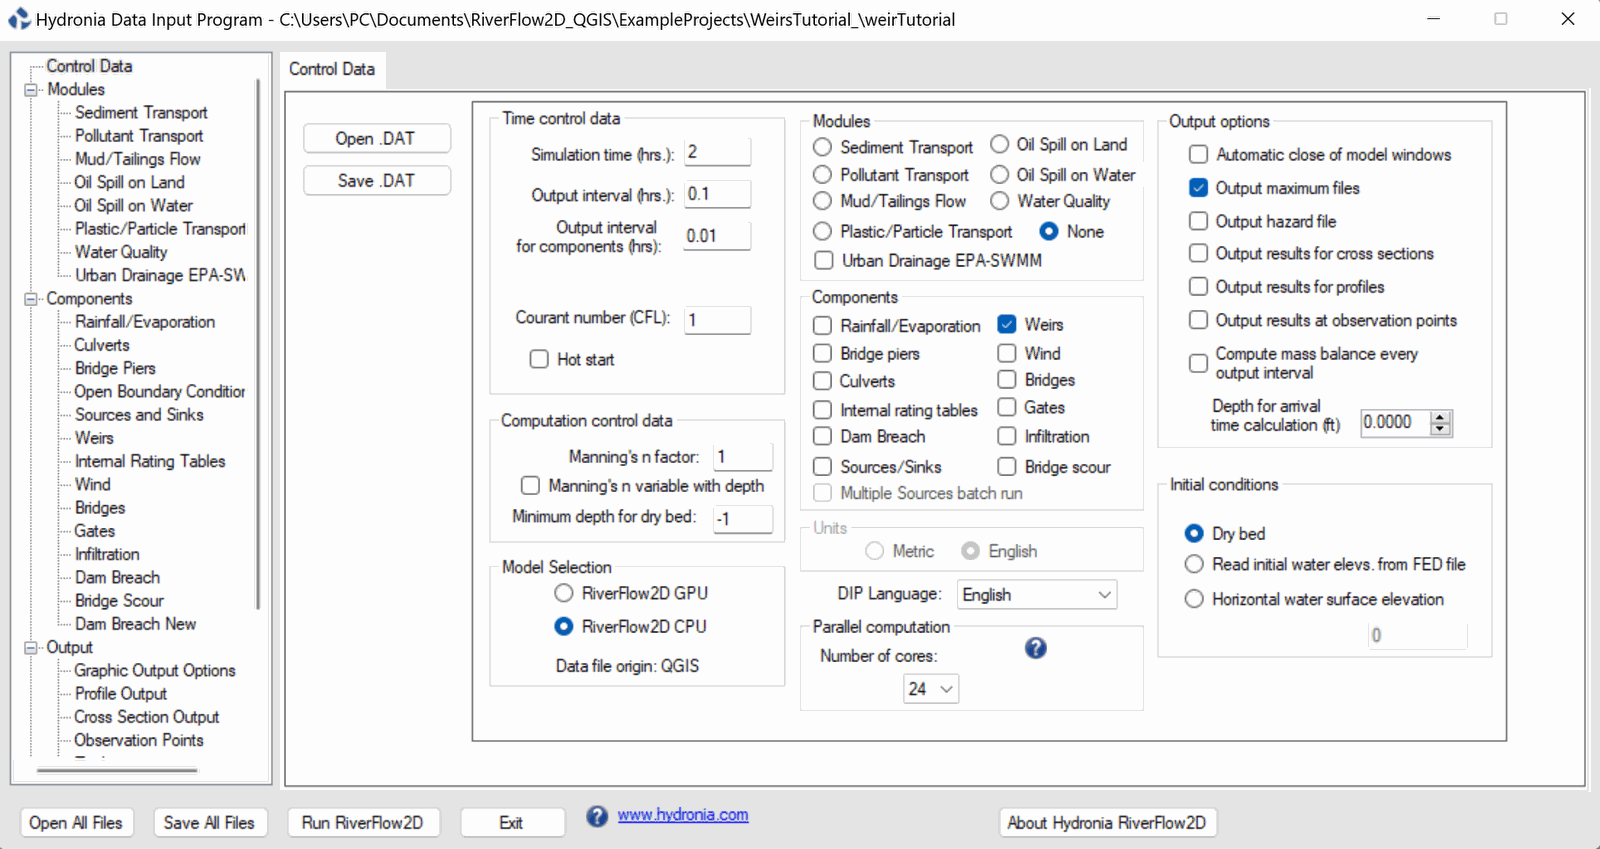Click the Hydronia app icon in title bar

(19, 19)
